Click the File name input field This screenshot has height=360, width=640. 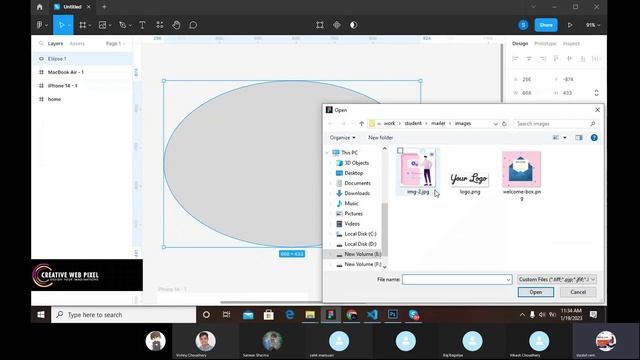454,280
